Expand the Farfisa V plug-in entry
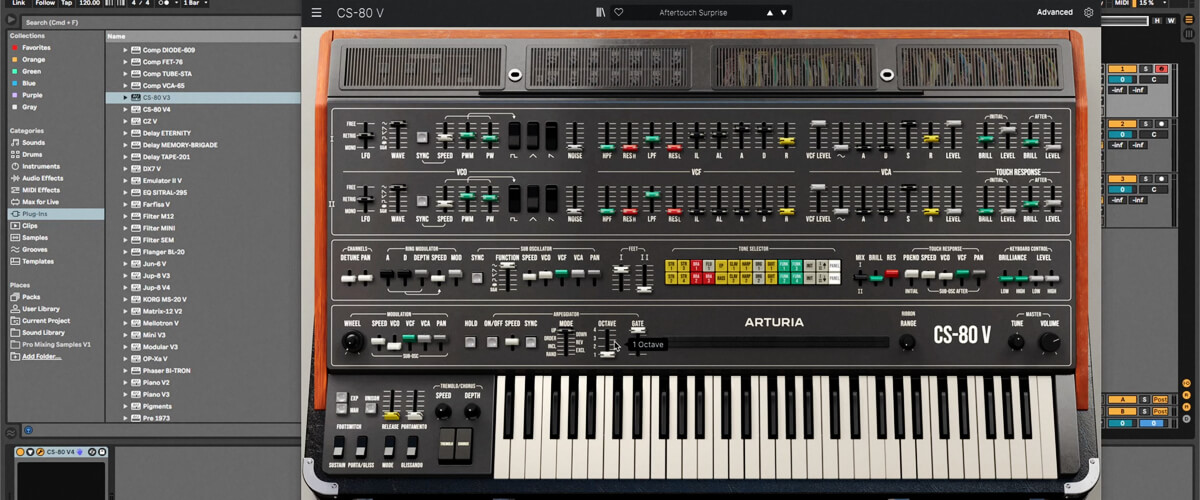The image size is (1200, 500). pyautogui.click(x=126, y=204)
